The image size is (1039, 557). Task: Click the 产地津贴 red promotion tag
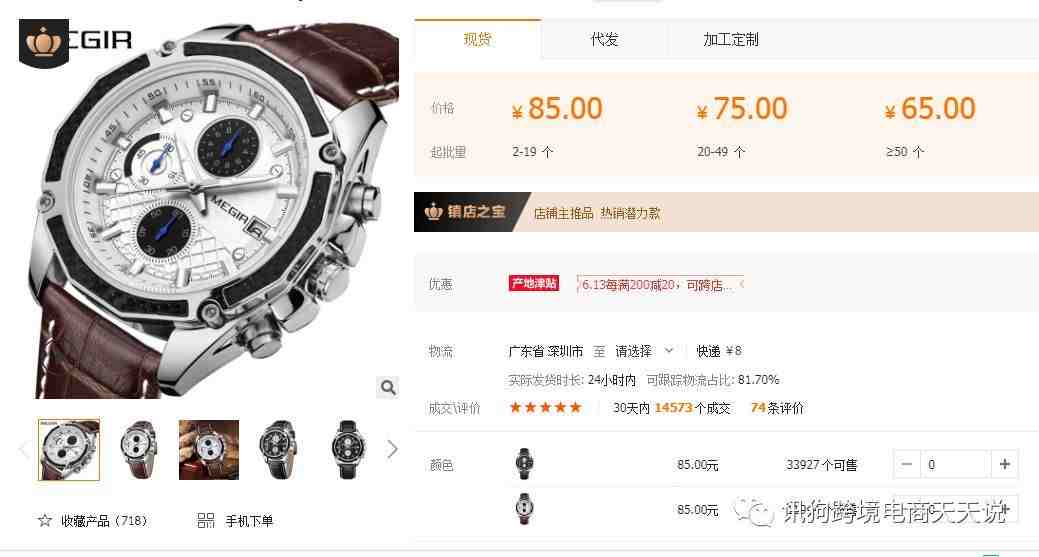click(533, 283)
